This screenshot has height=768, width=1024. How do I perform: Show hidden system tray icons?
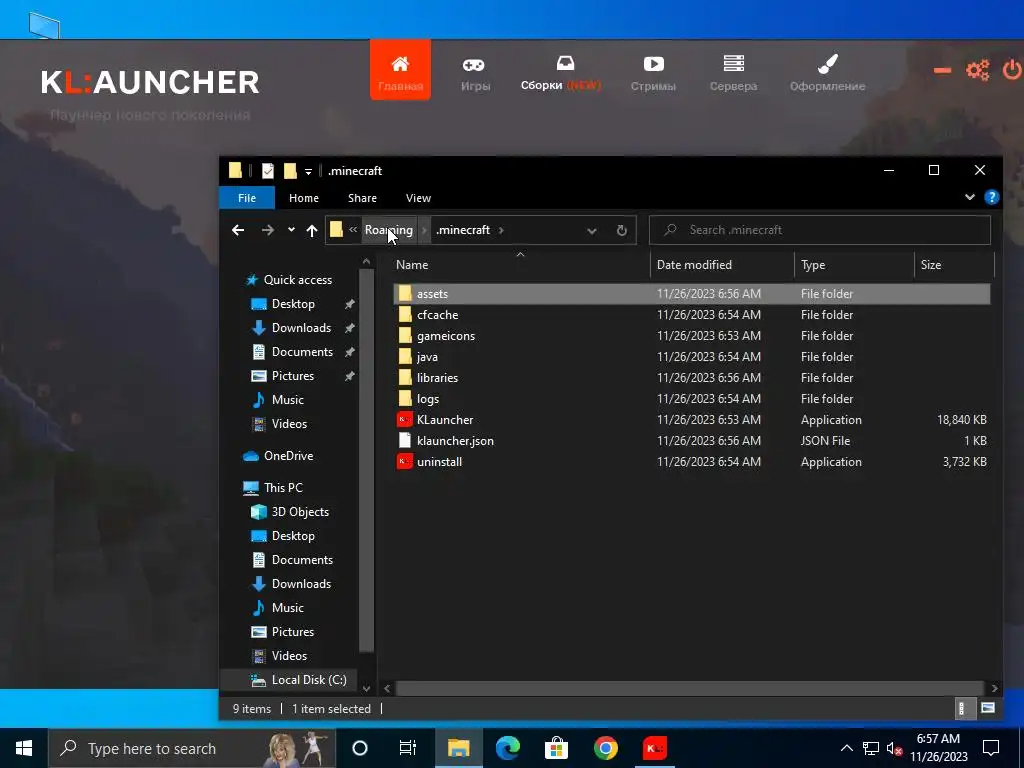pos(846,748)
